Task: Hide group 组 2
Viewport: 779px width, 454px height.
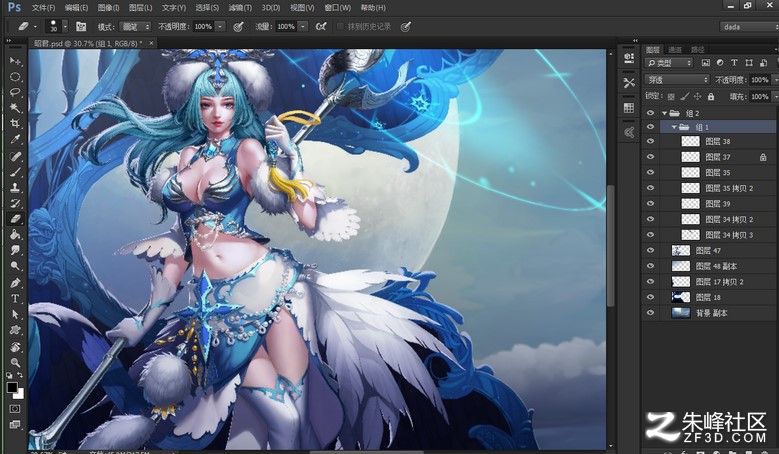Action: point(650,113)
